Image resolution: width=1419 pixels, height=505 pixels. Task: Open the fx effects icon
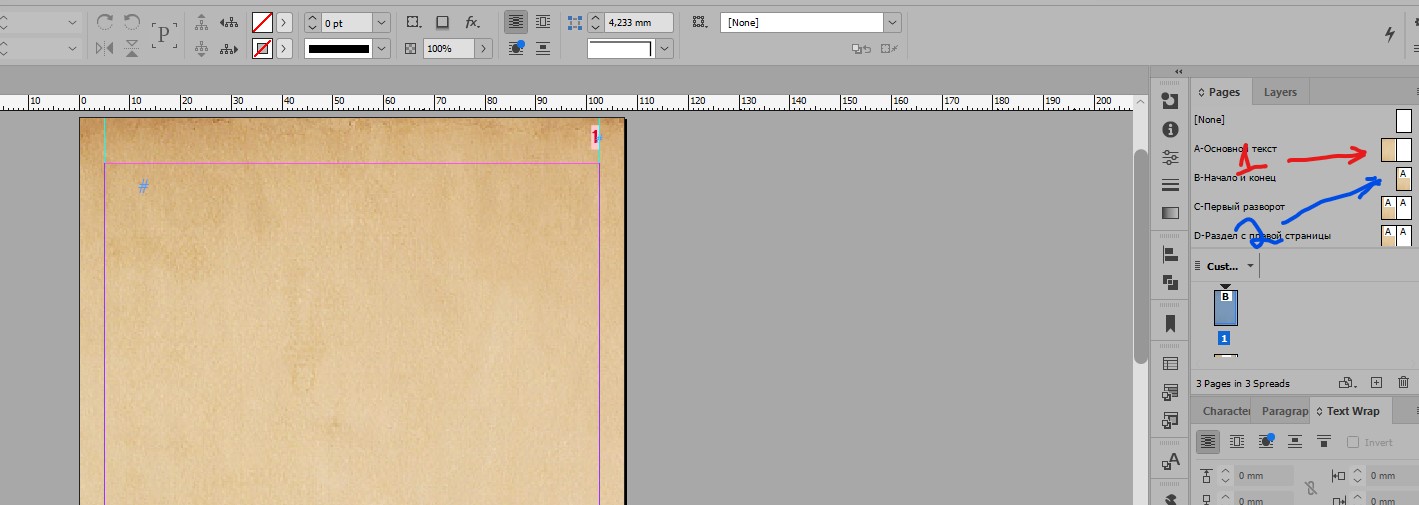pos(473,22)
